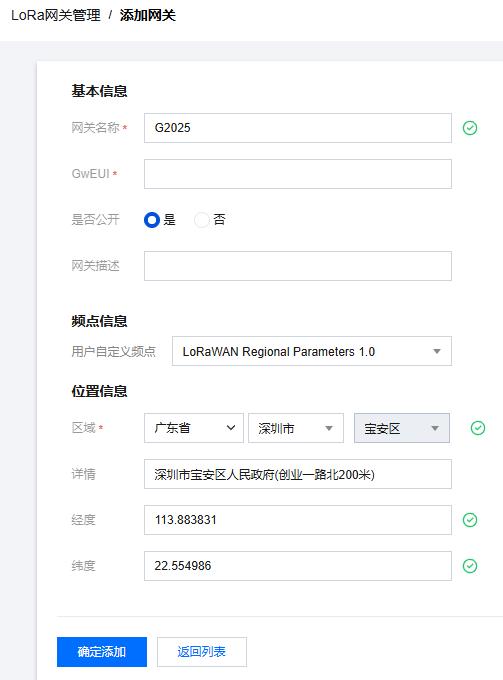
Task: Click the 添加网关 breadcrumb title
Action: coord(147,15)
